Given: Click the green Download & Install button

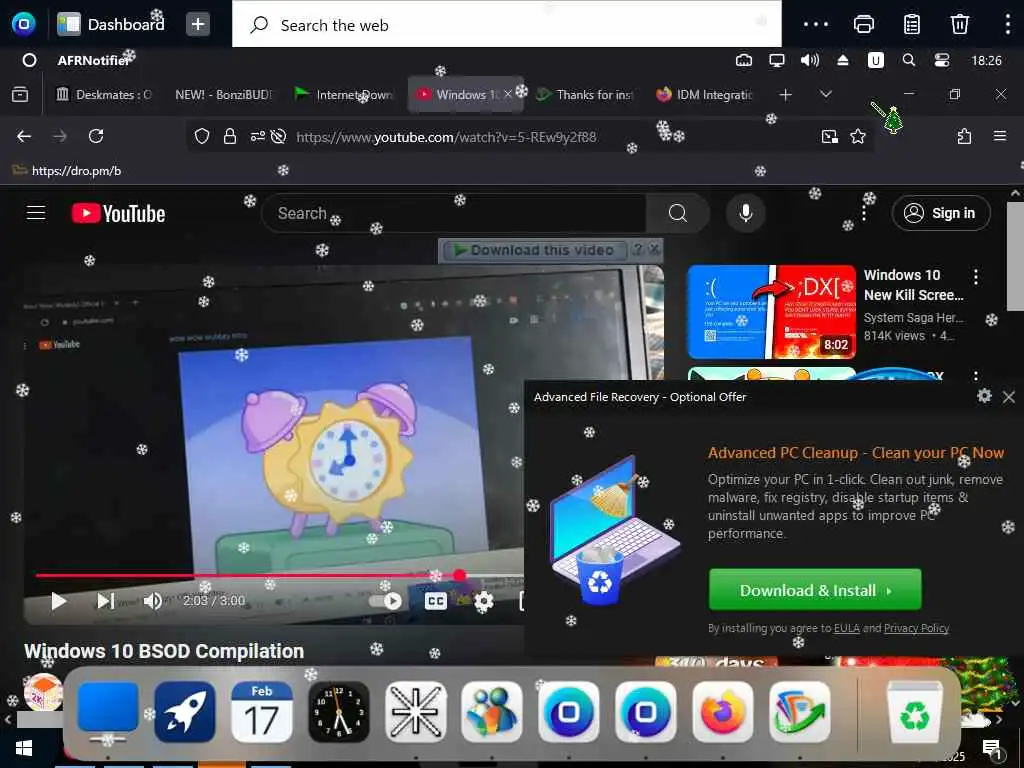Looking at the screenshot, I should click(815, 590).
